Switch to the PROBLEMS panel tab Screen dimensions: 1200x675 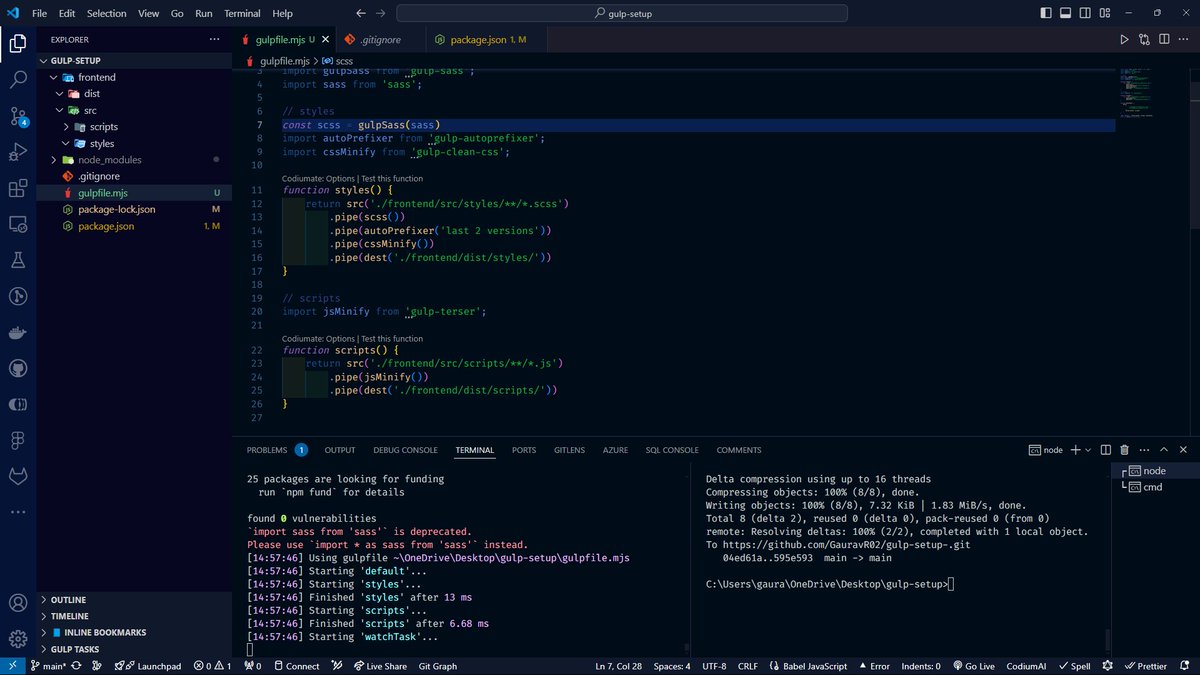point(276,450)
